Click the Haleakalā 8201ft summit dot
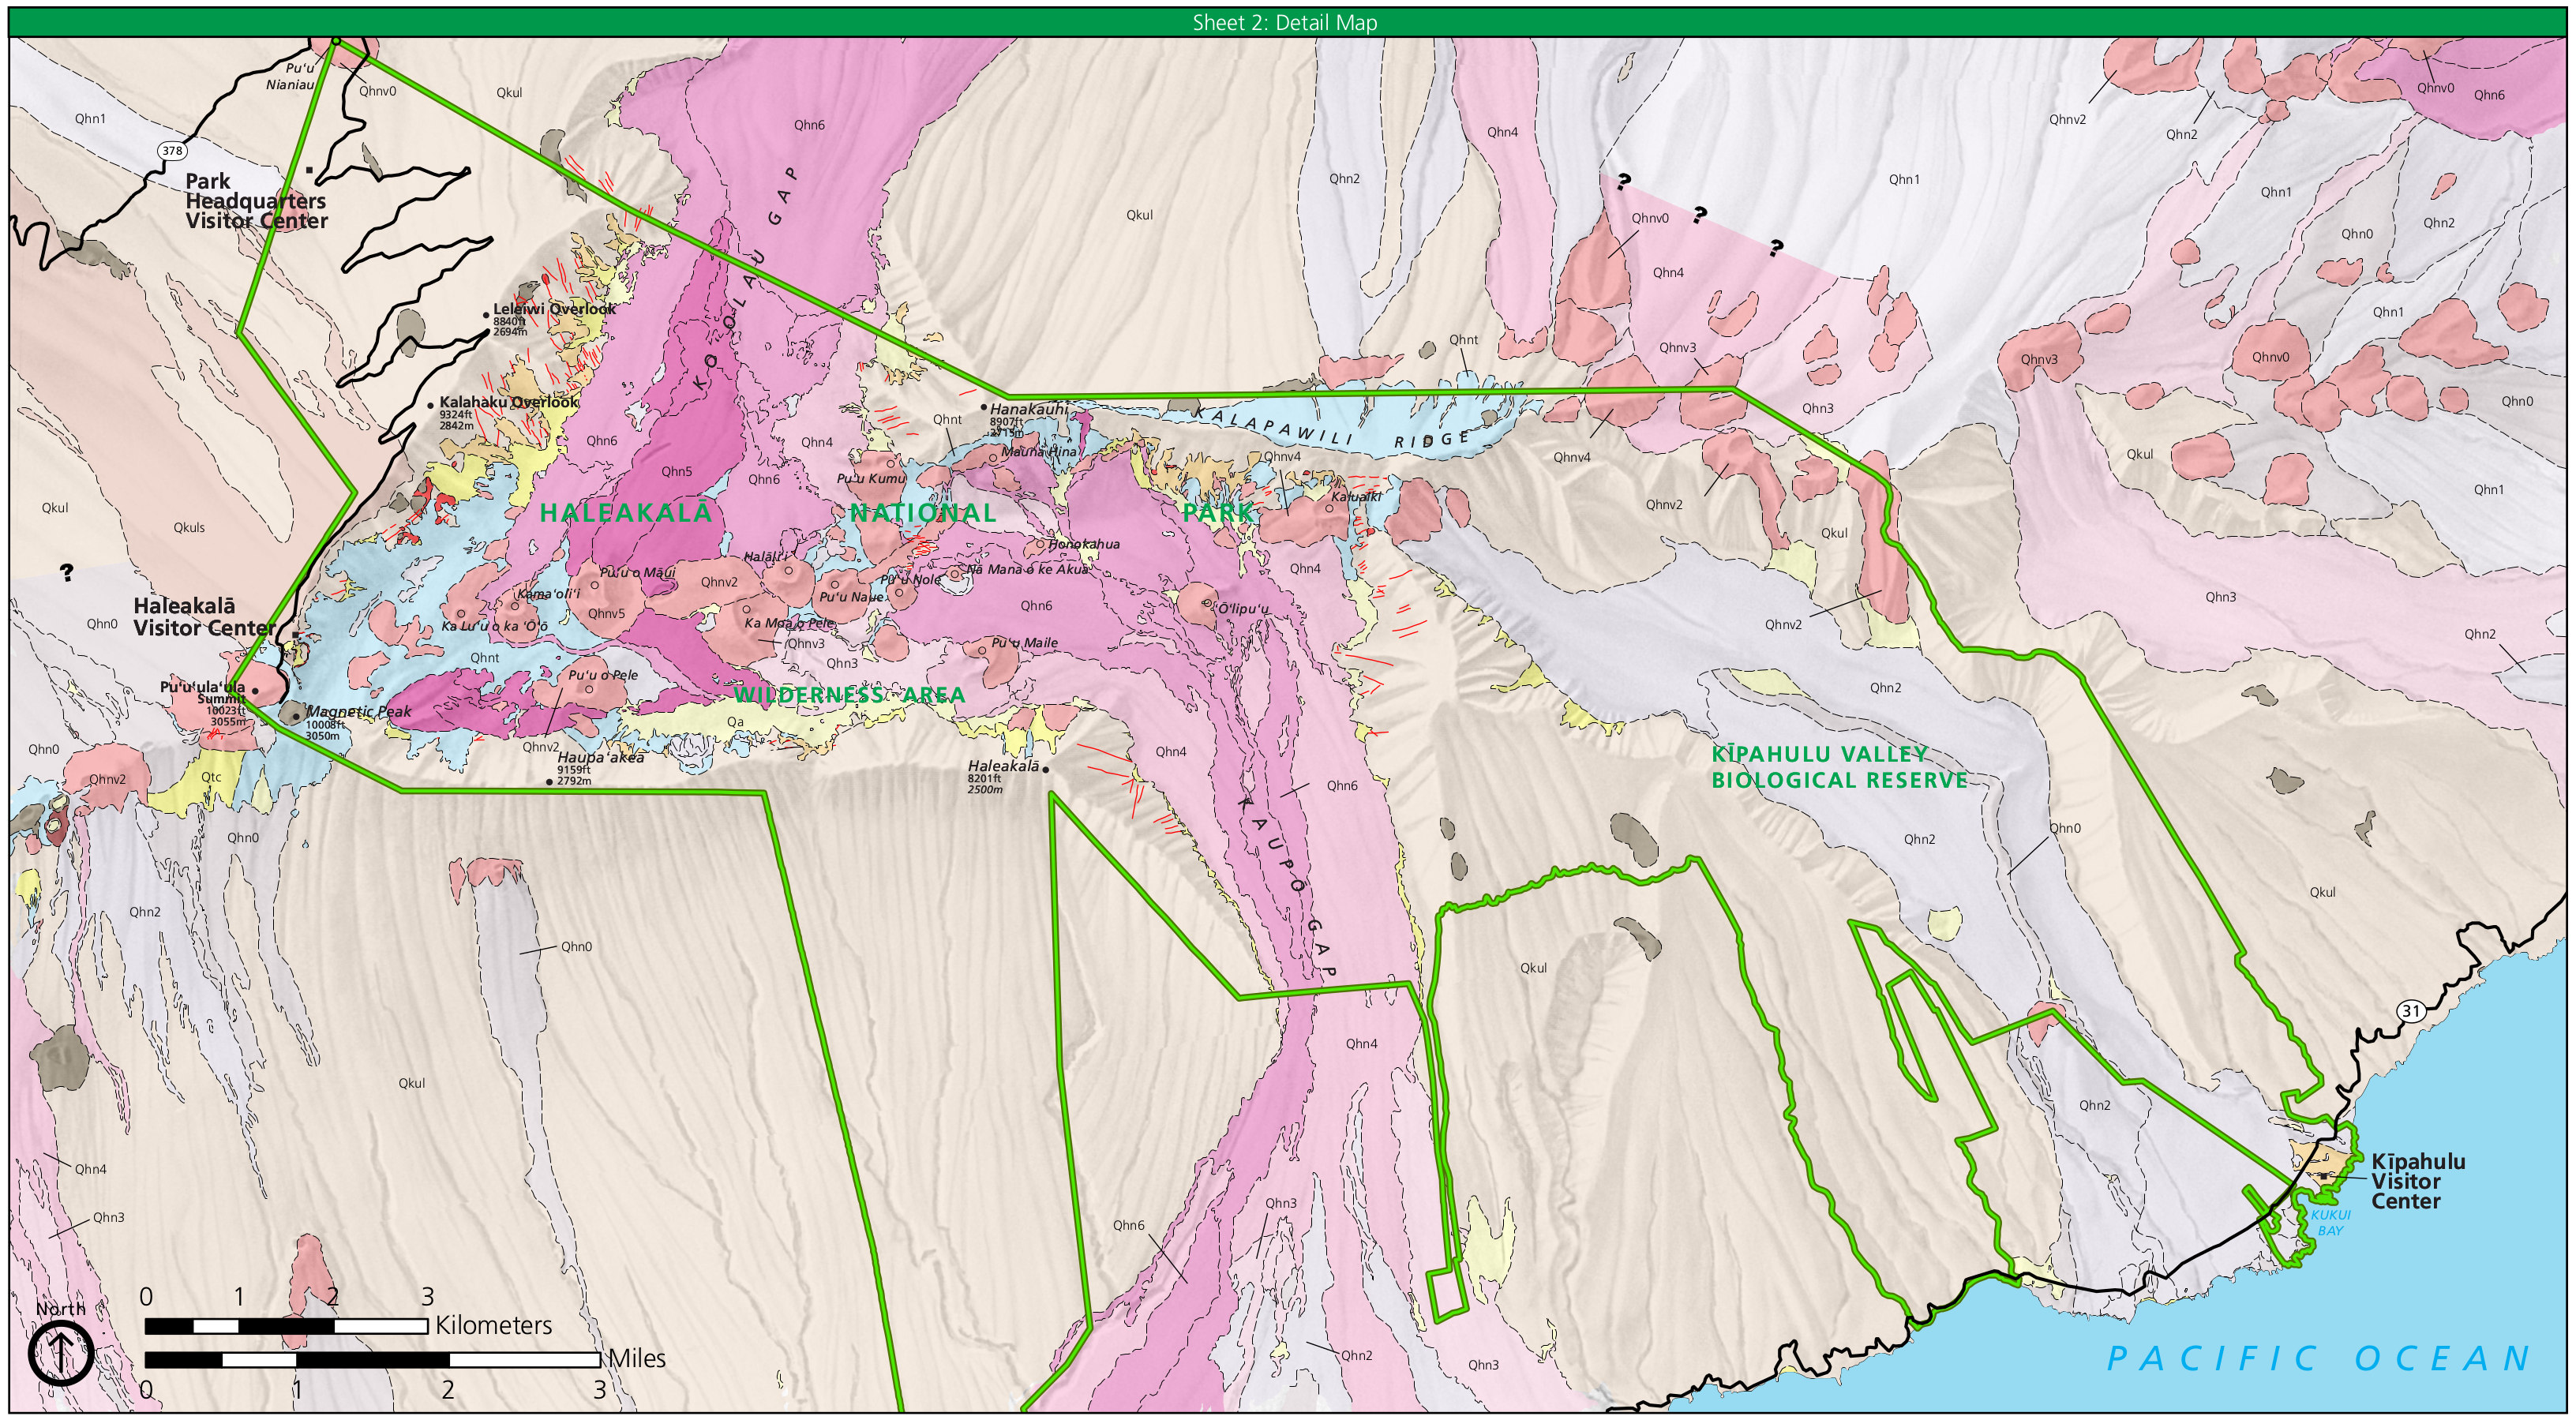Image resolution: width=2576 pixels, height=1420 pixels. pos(1046,770)
